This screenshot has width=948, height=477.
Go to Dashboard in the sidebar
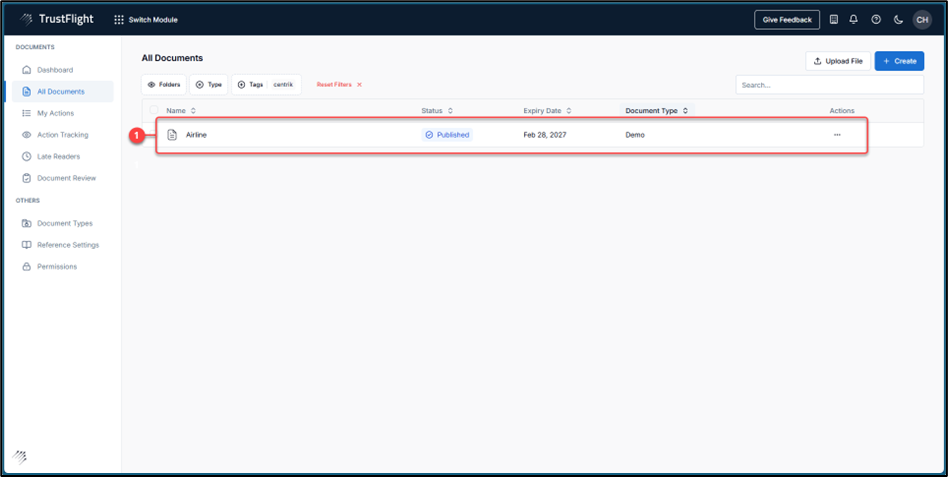55,70
